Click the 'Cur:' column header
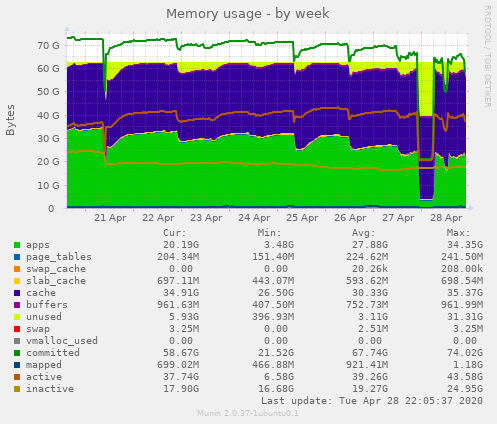Screen dimensions: 497x424 coord(175,233)
